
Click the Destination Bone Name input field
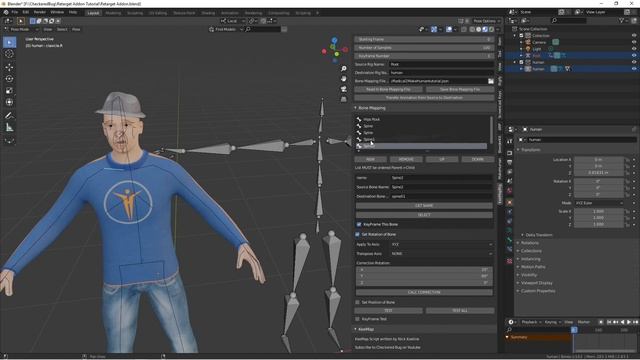click(441, 196)
